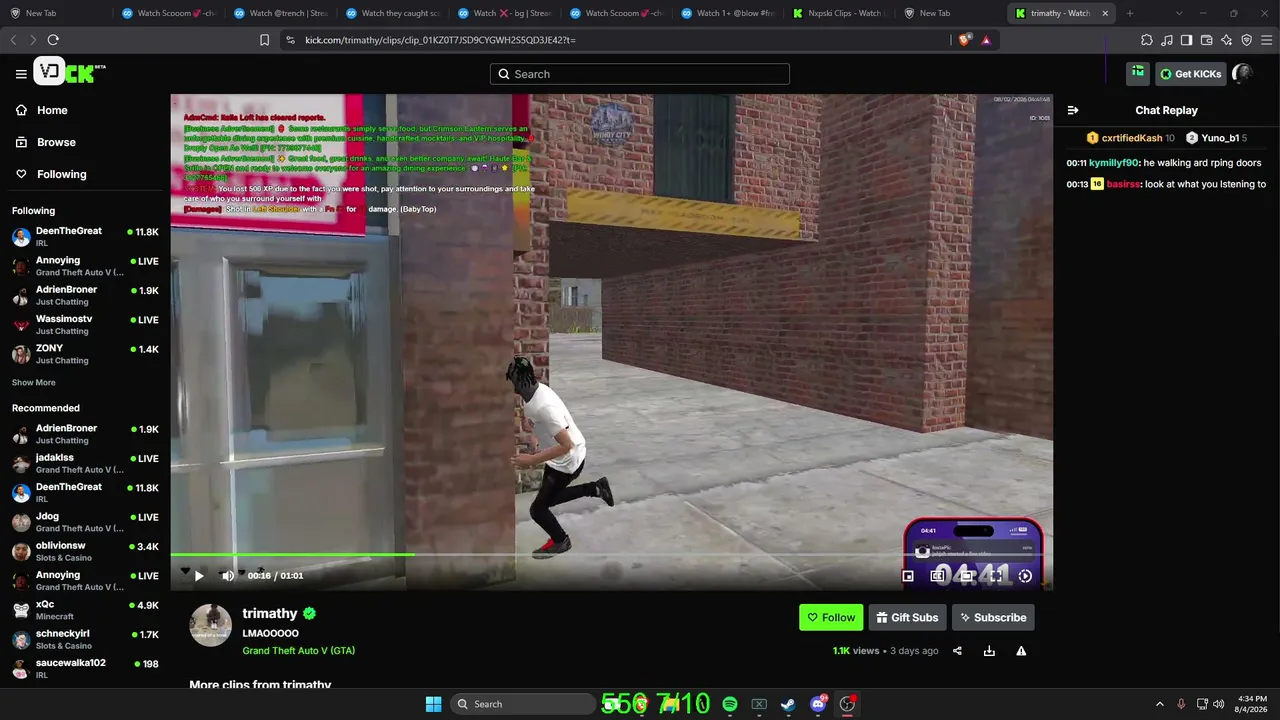1280x720 pixels.
Task: Open trimathy's channel name link
Action: tap(270, 614)
